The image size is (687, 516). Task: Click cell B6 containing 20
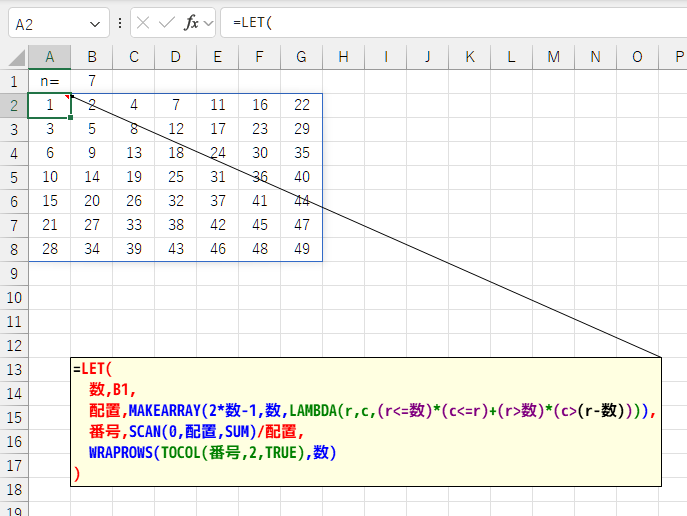coord(92,201)
